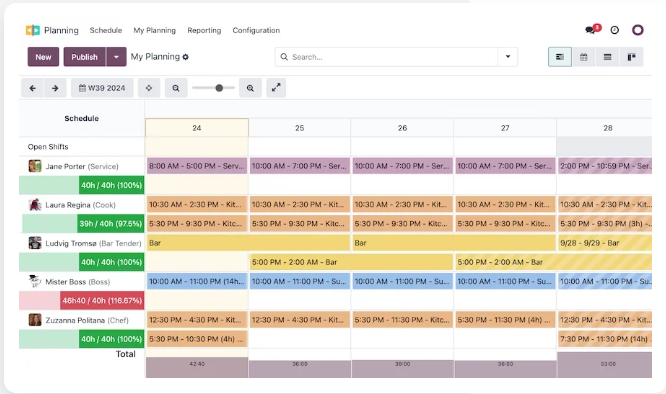
Task: Switch to the list view icon
Action: pos(607,57)
